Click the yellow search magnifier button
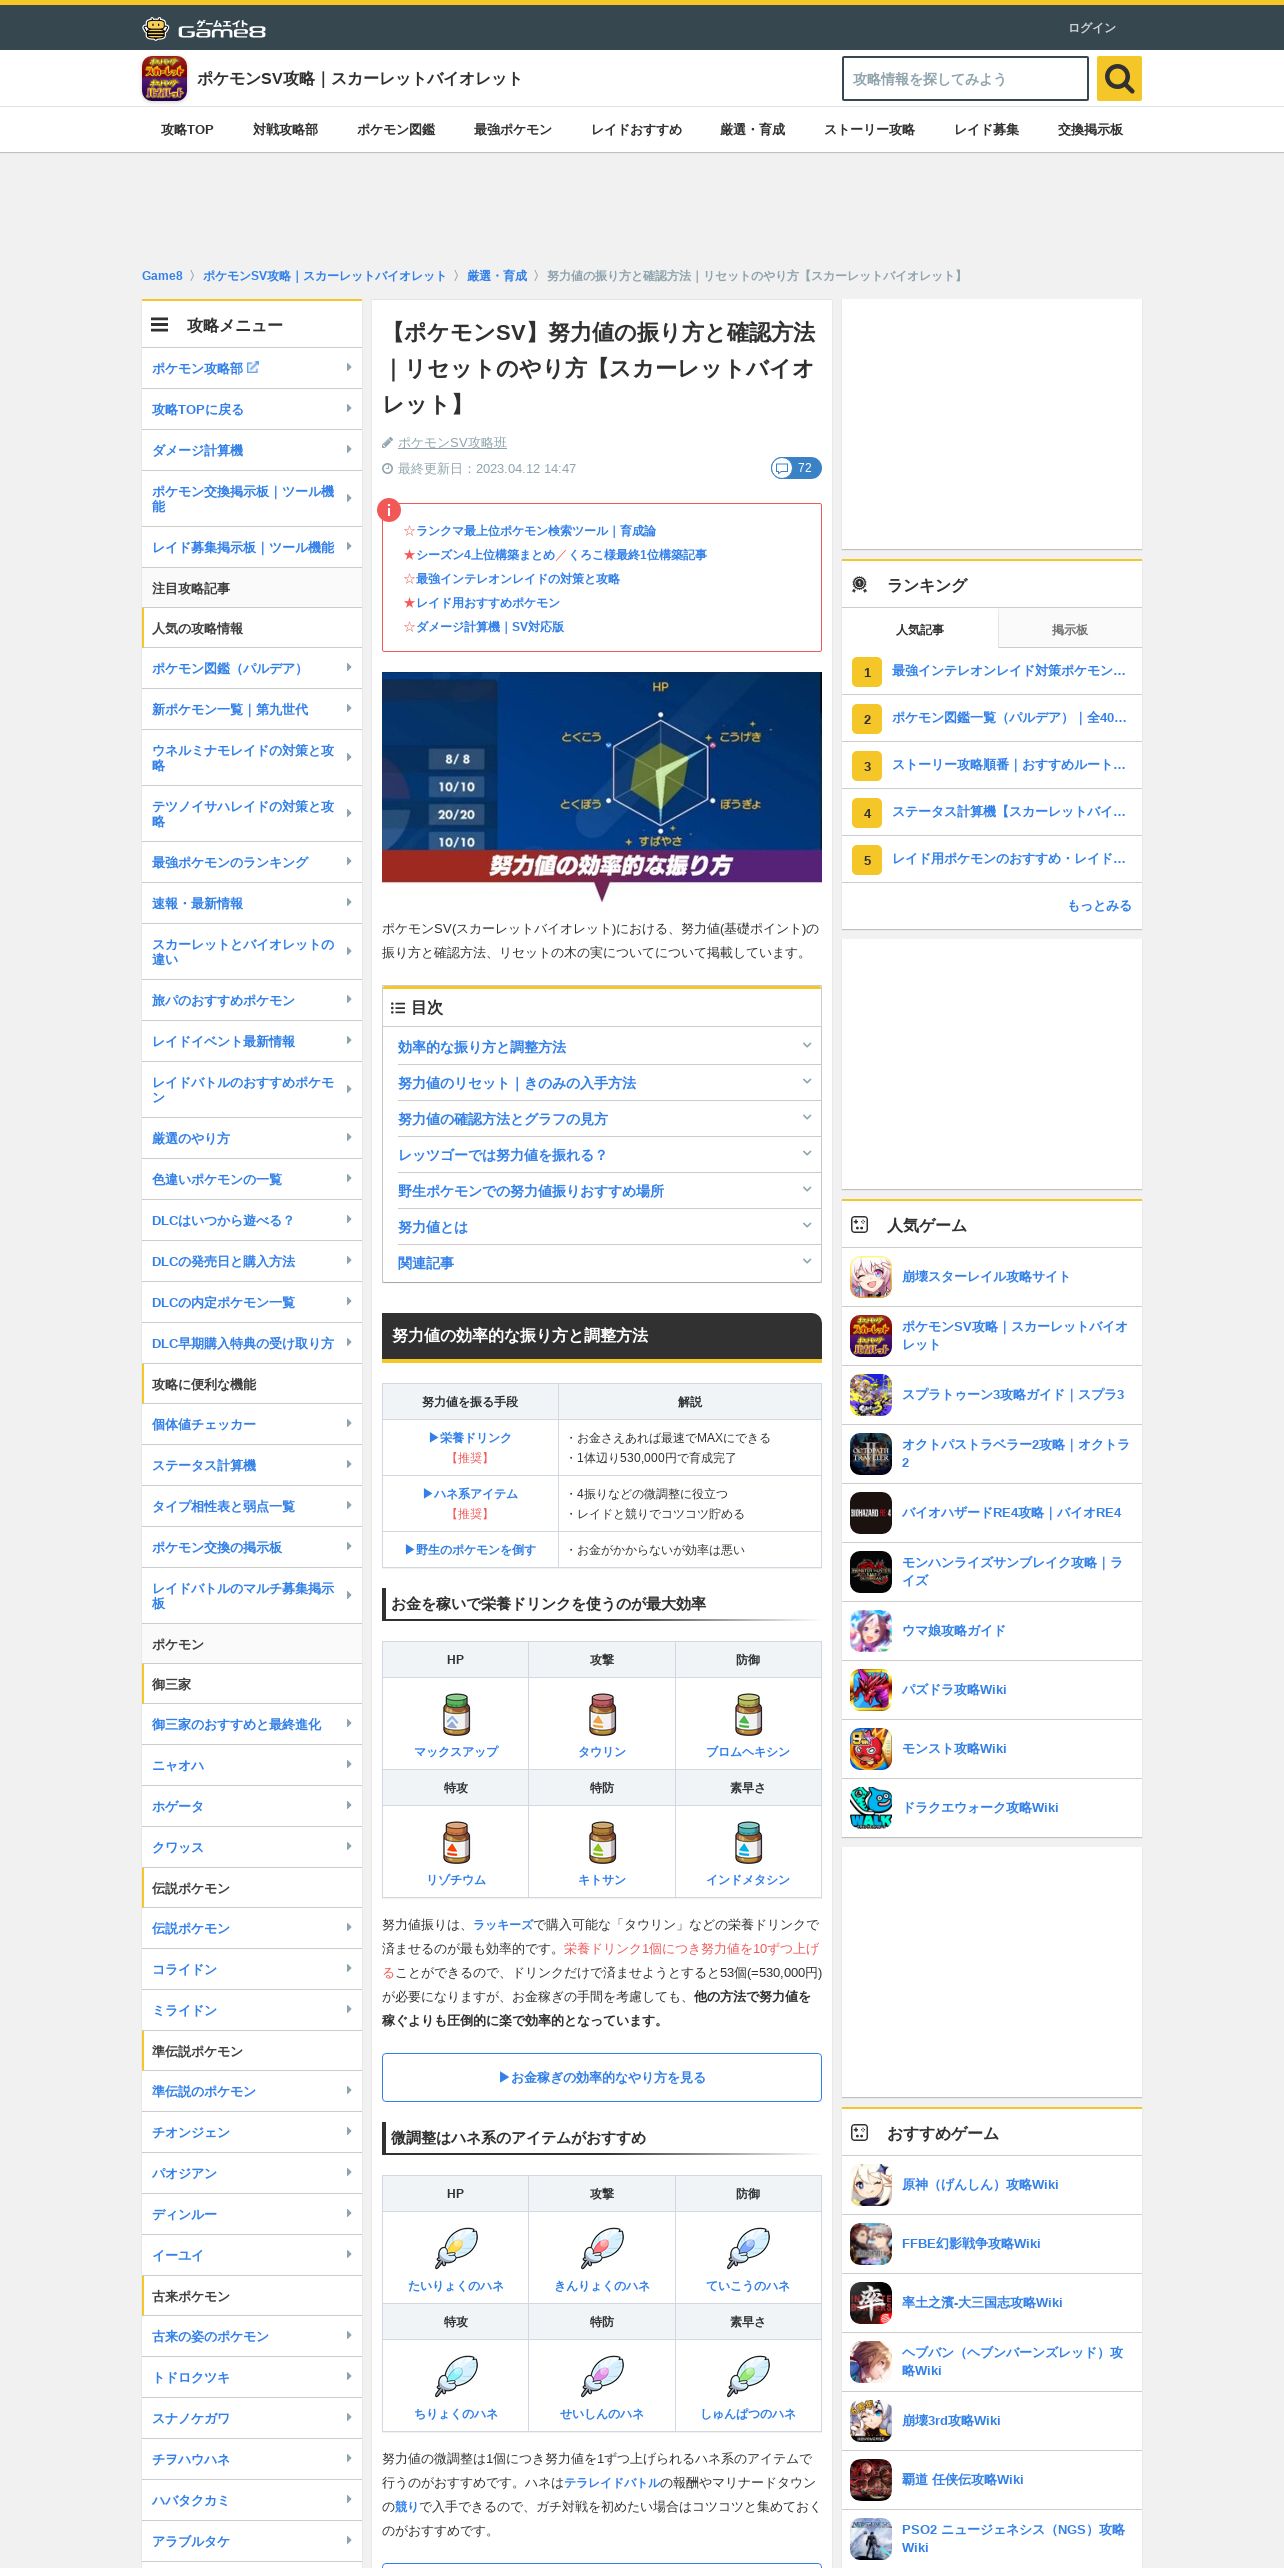Image resolution: width=1284 pixels, height=2568 pixels. click(x=1119, y=78)
